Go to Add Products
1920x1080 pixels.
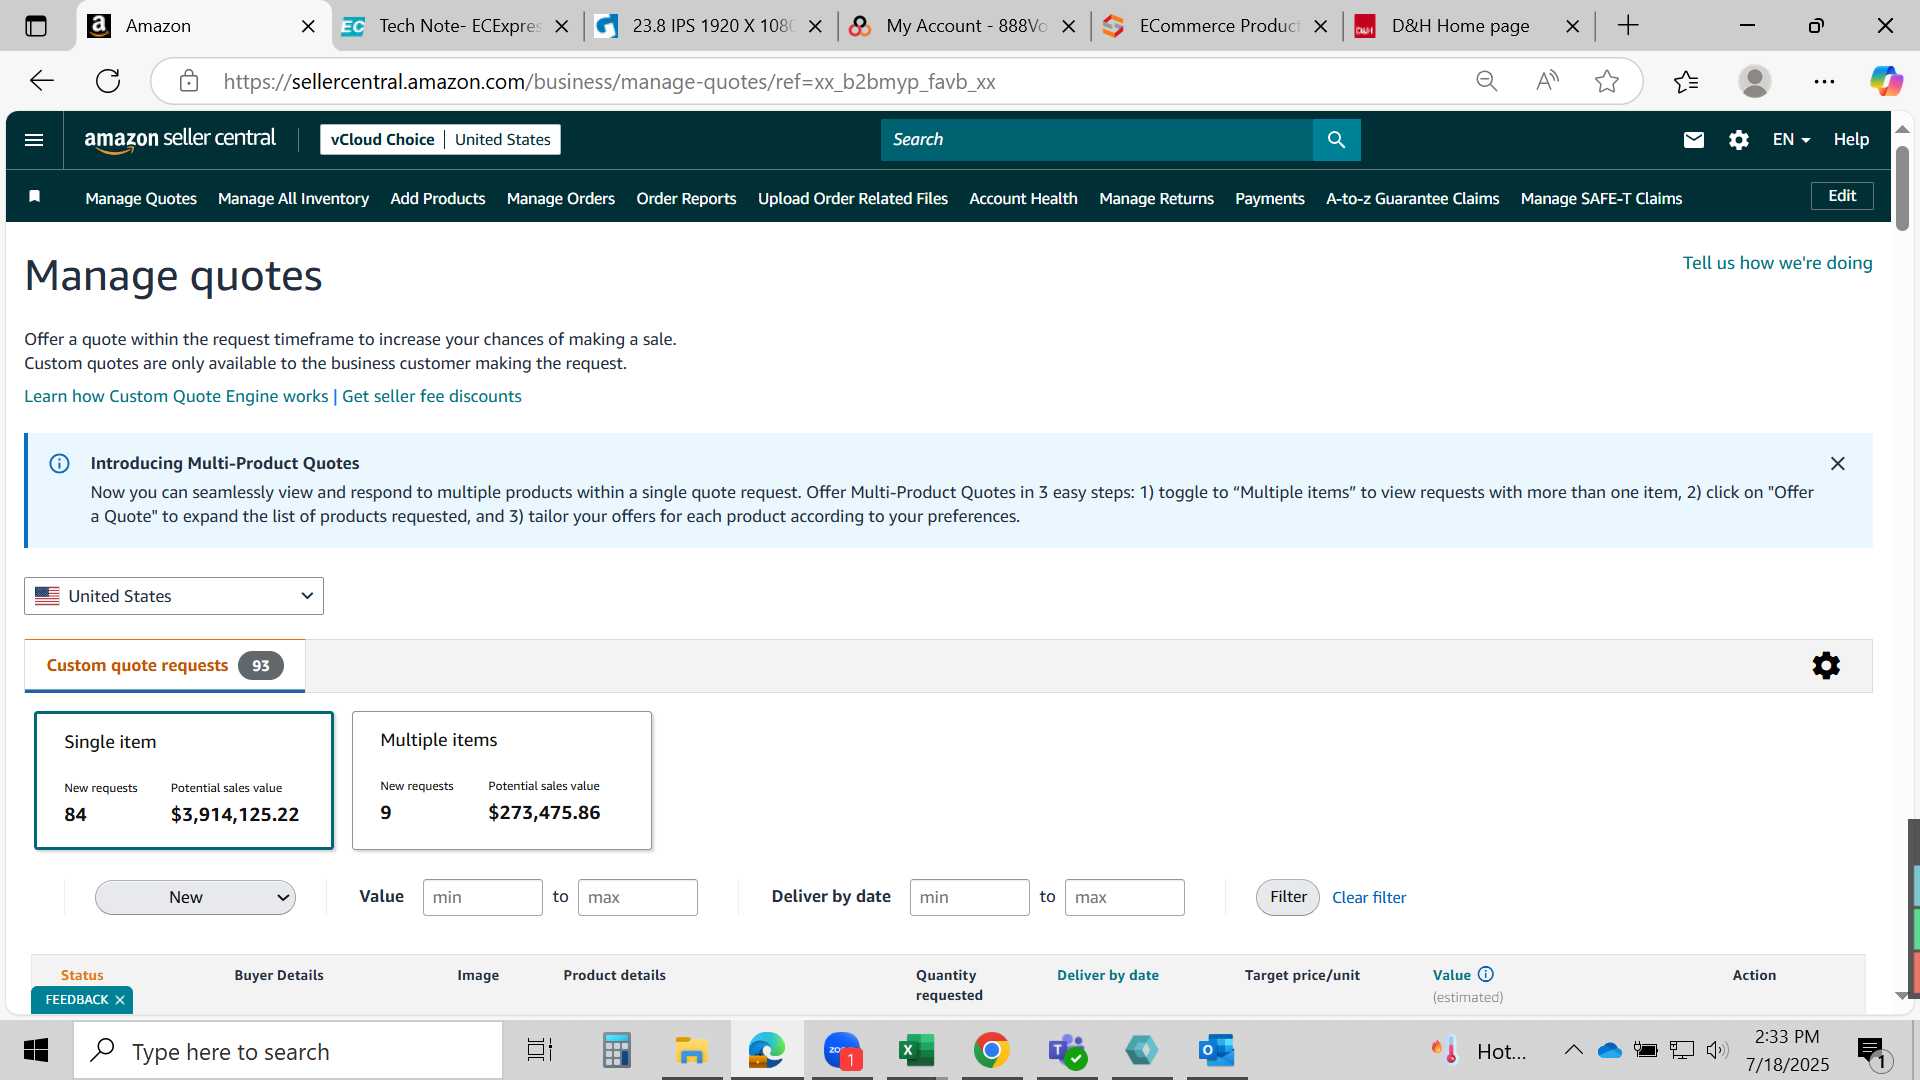coord(438,199)
